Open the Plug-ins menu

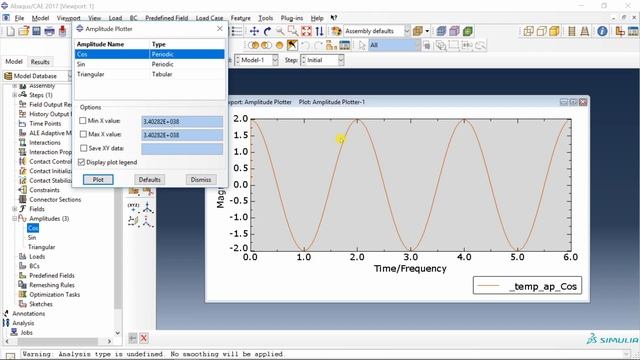292,18
